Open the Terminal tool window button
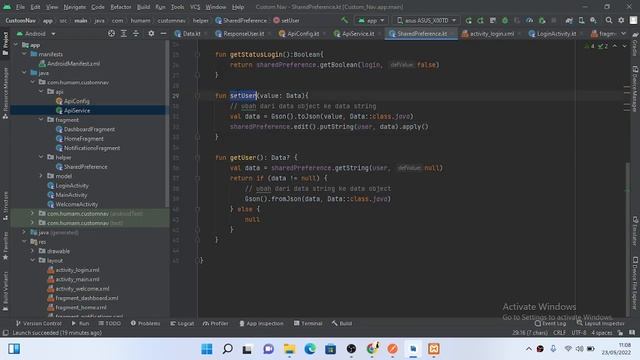Image resolution: width=640 pixels, height=360 pixels. click(308, 323)
